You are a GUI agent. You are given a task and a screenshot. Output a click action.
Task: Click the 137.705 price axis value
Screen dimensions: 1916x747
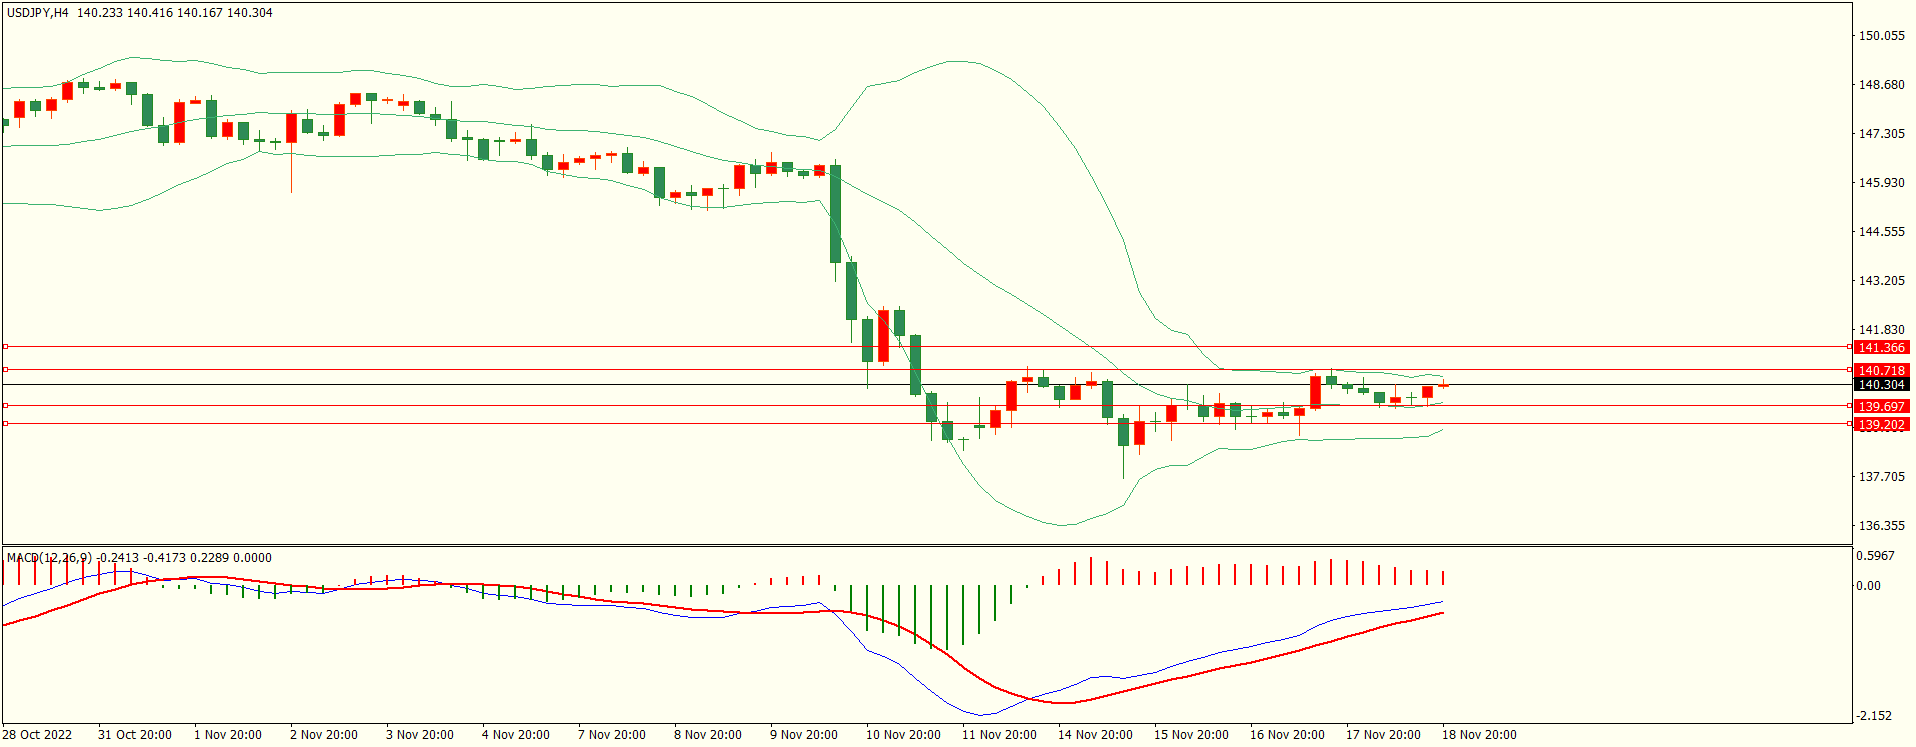point(1881,477)
